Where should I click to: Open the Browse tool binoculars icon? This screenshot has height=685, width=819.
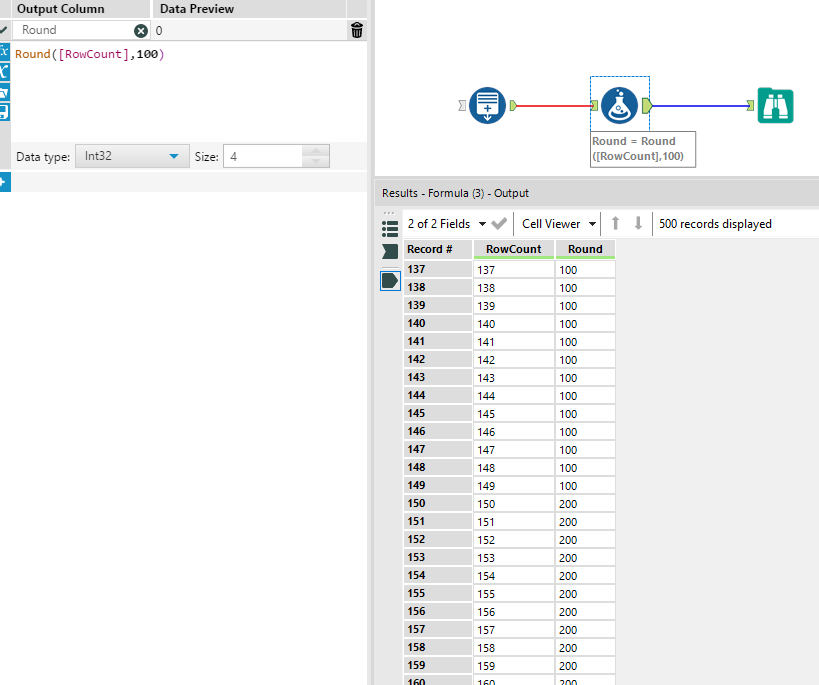coord(775,104)
